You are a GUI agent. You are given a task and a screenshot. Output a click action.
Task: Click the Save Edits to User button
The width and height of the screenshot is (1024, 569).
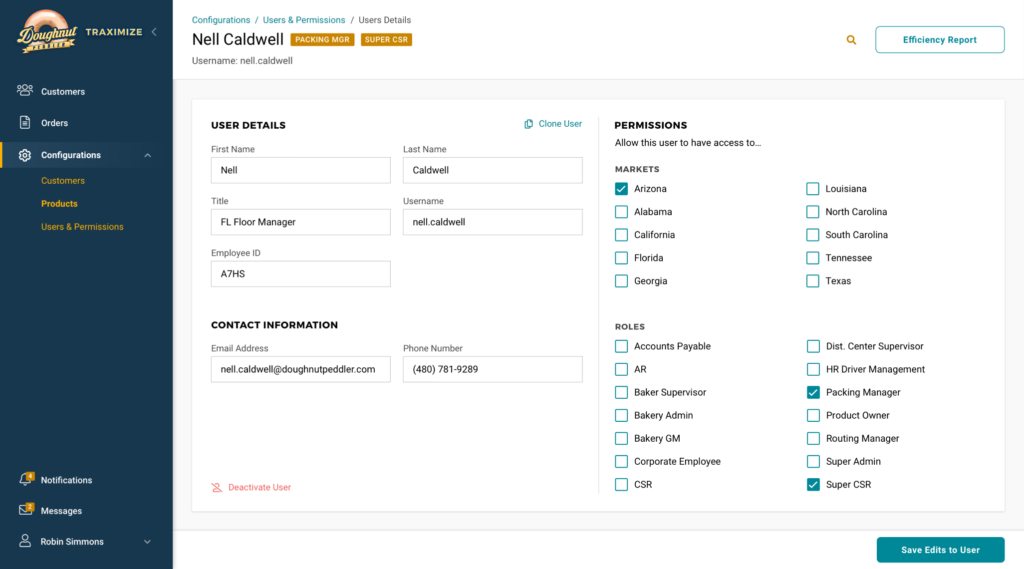tap(940, 550)
